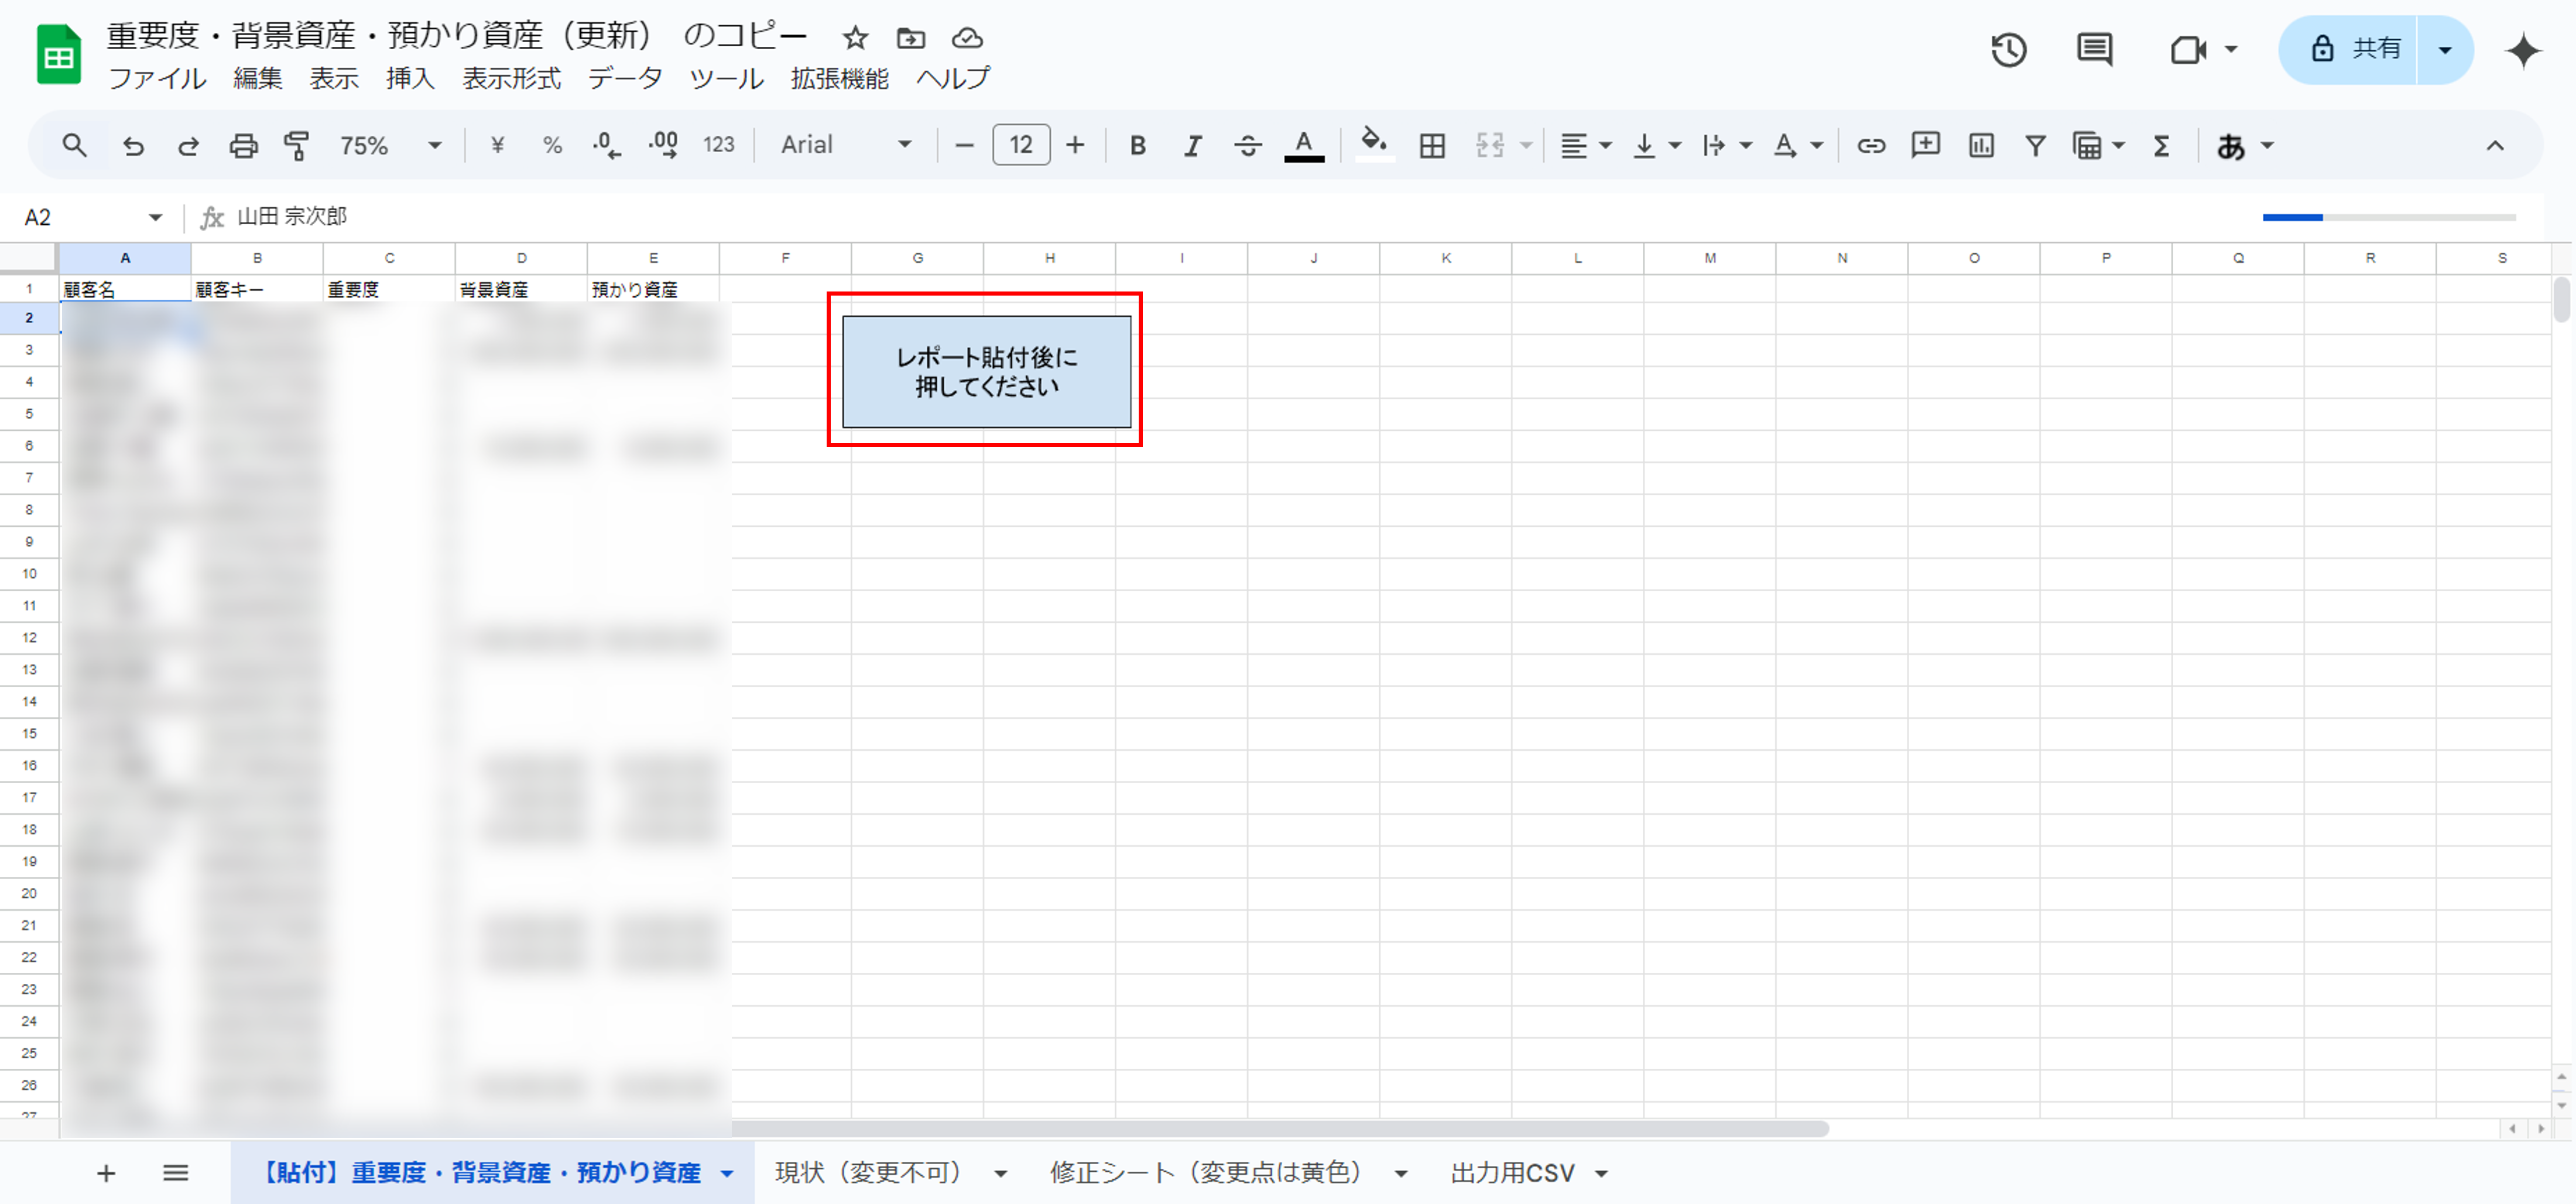2576x1204 pixels.
Task: Click the functions sigma icon
Action: tap(2161, 146)
